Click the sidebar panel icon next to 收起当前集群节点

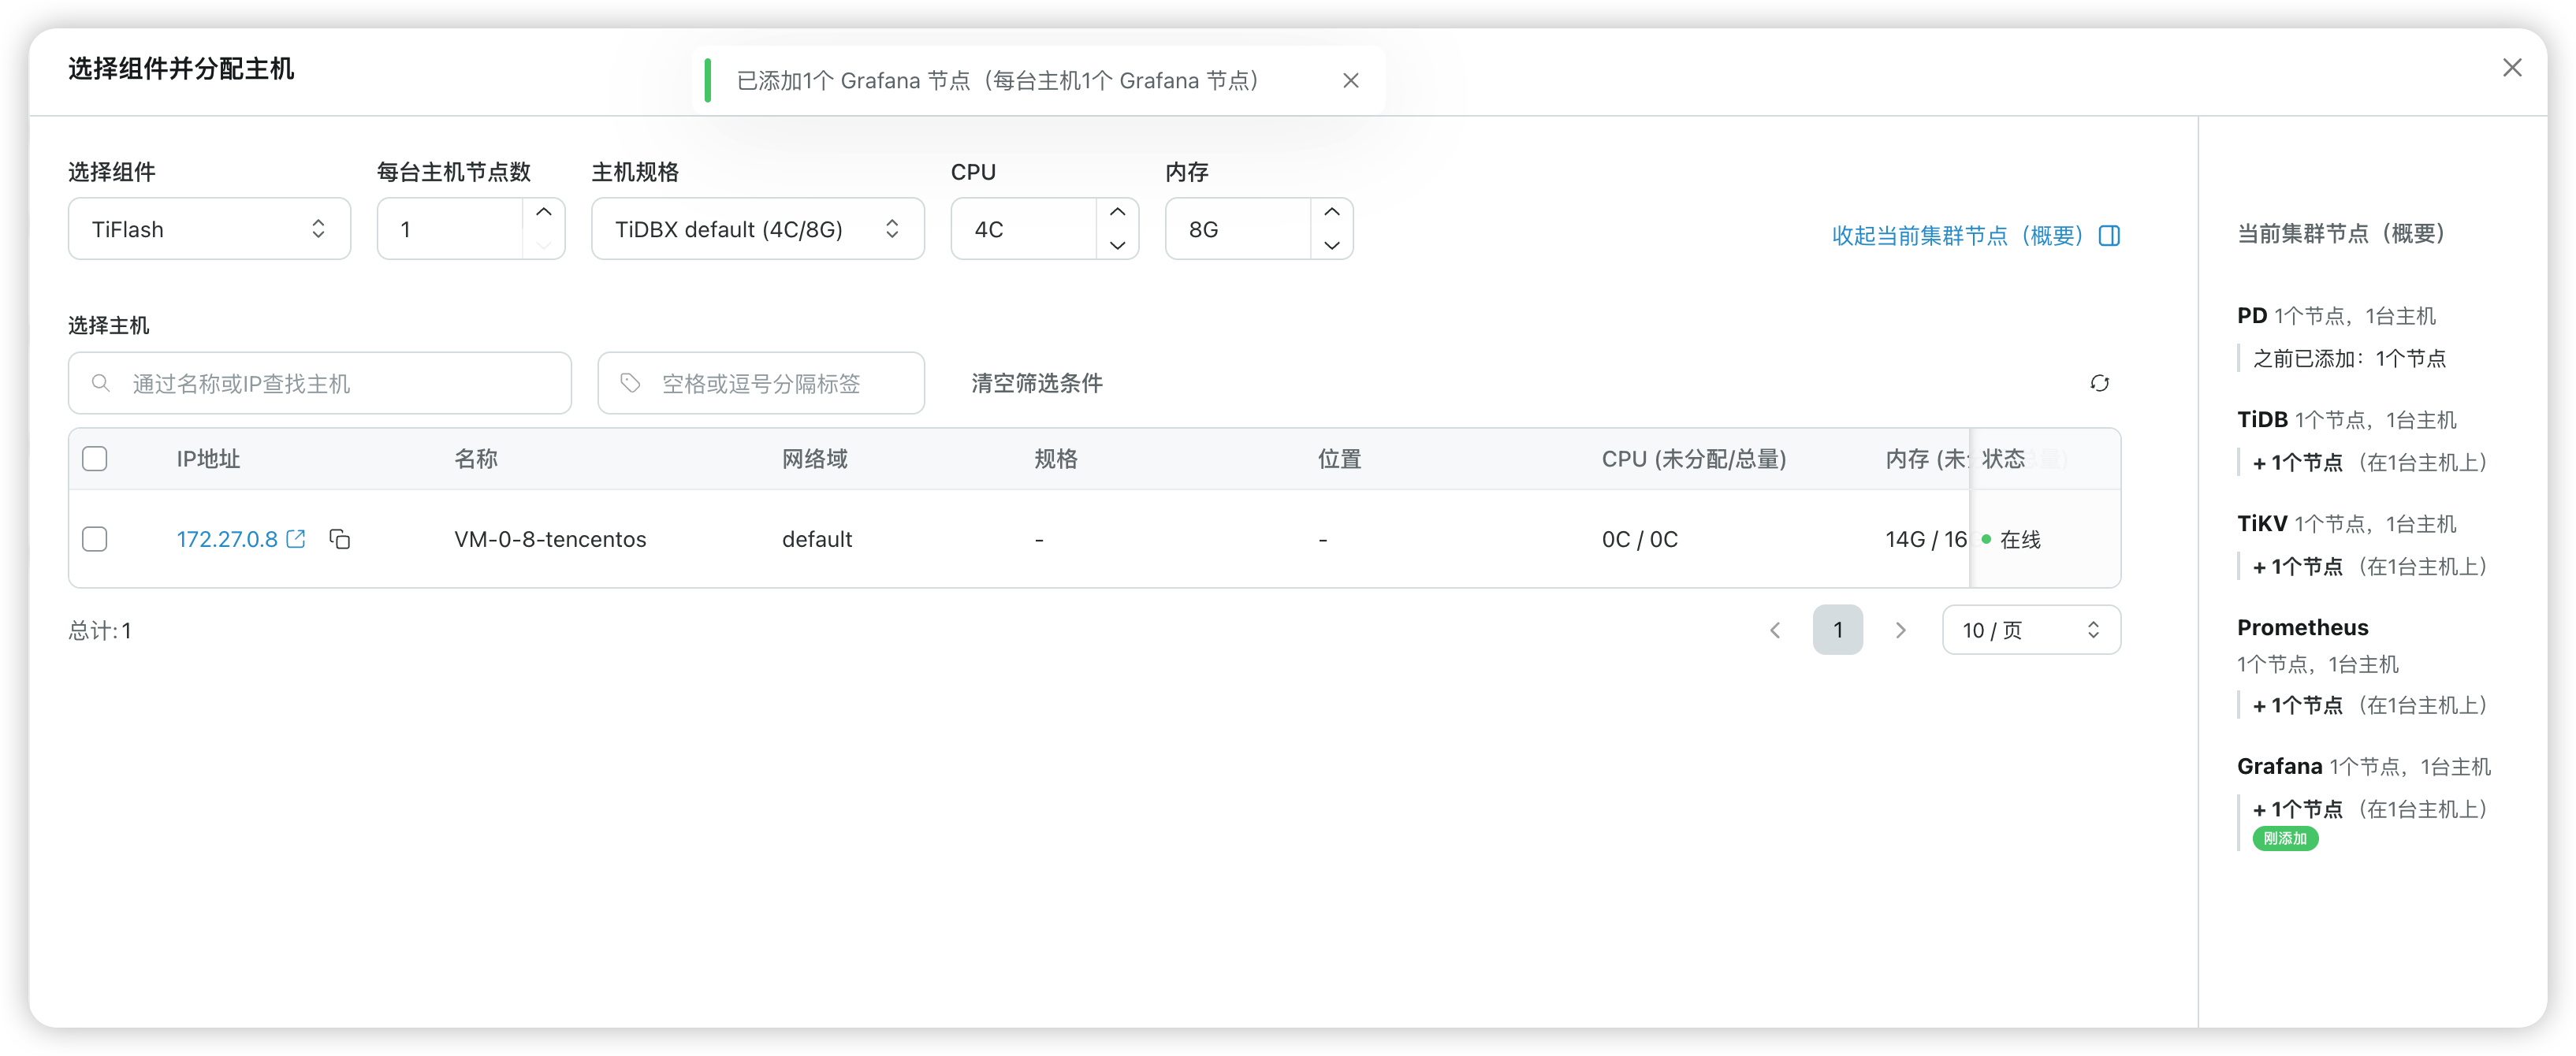[x=2109, y=235]
